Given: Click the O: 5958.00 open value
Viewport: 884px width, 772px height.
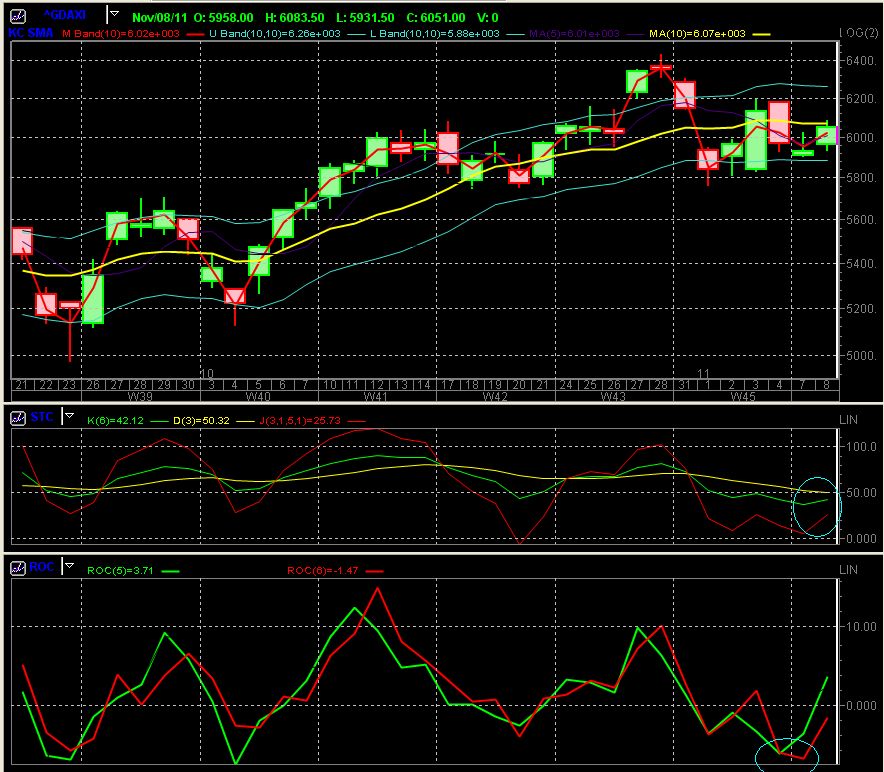Looking at the screenshot, I should tap(223, 17).
